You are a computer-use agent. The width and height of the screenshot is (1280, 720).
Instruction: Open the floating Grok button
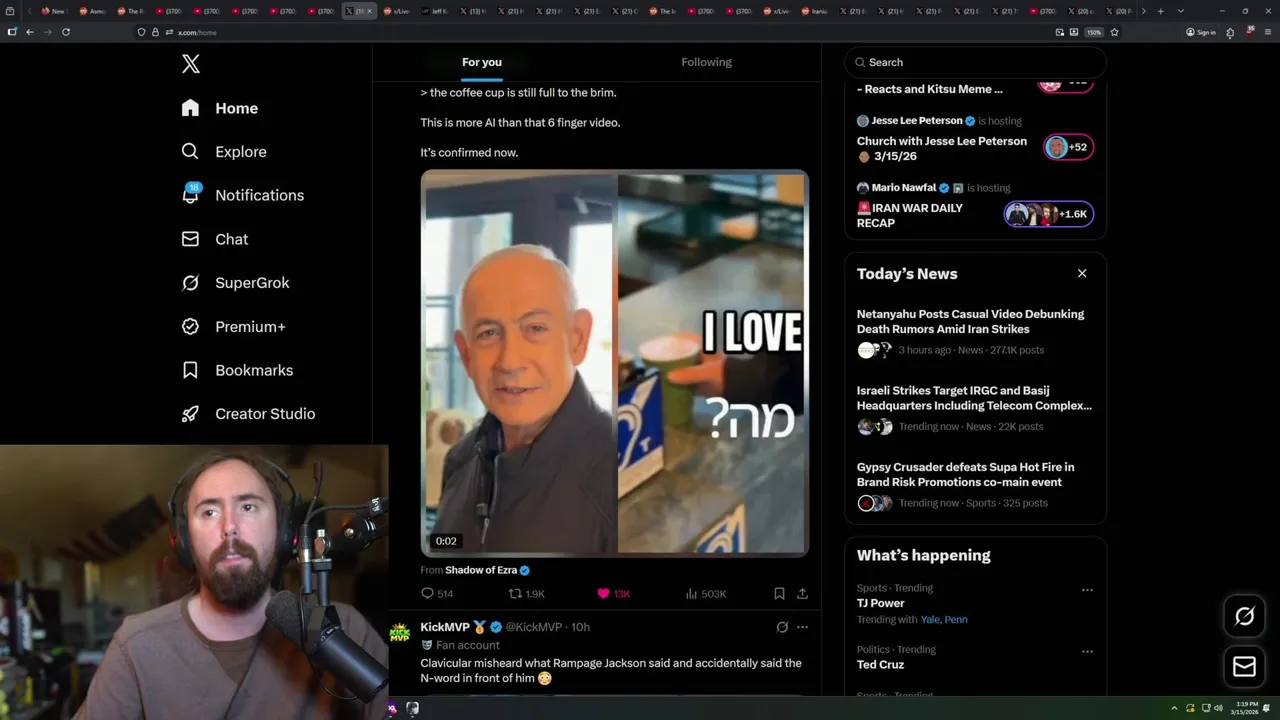1244,616
